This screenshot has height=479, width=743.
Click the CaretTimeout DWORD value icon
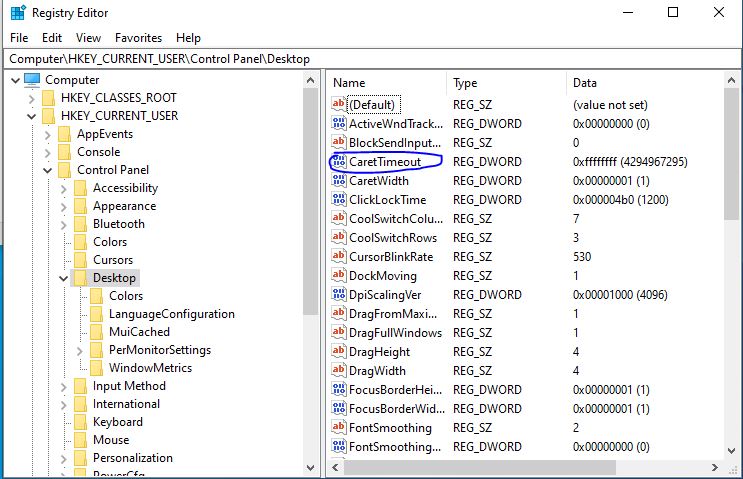click(x=339, y=162)
